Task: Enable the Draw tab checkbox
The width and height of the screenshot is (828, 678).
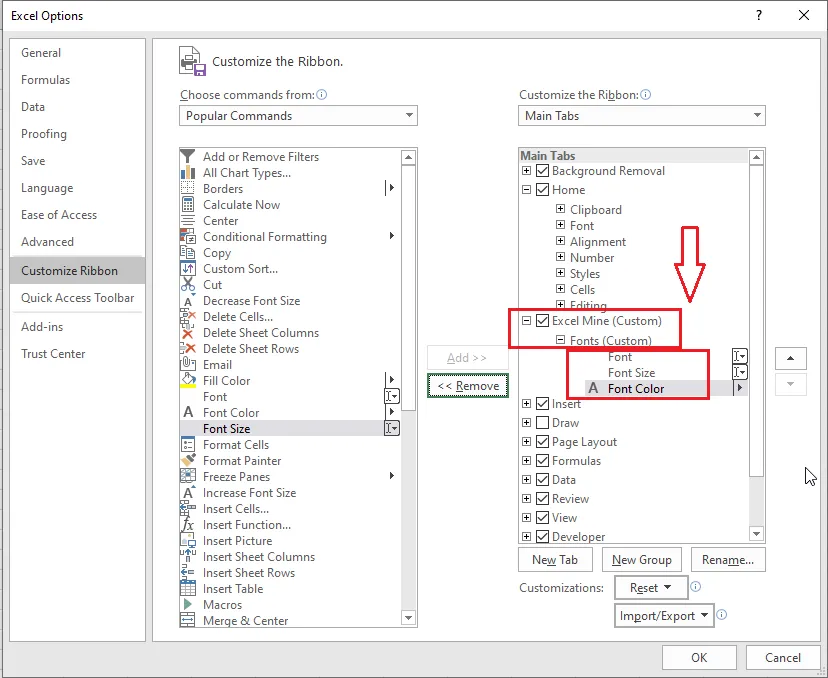Action: click(x=542, y=422)
